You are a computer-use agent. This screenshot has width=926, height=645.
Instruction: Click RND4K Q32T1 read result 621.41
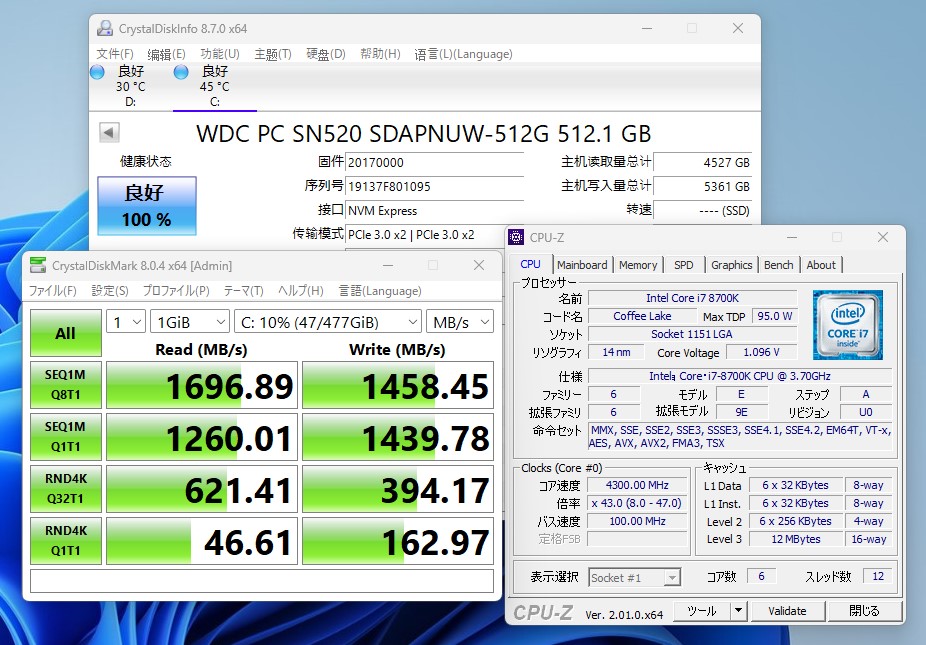tap(202, 489)
